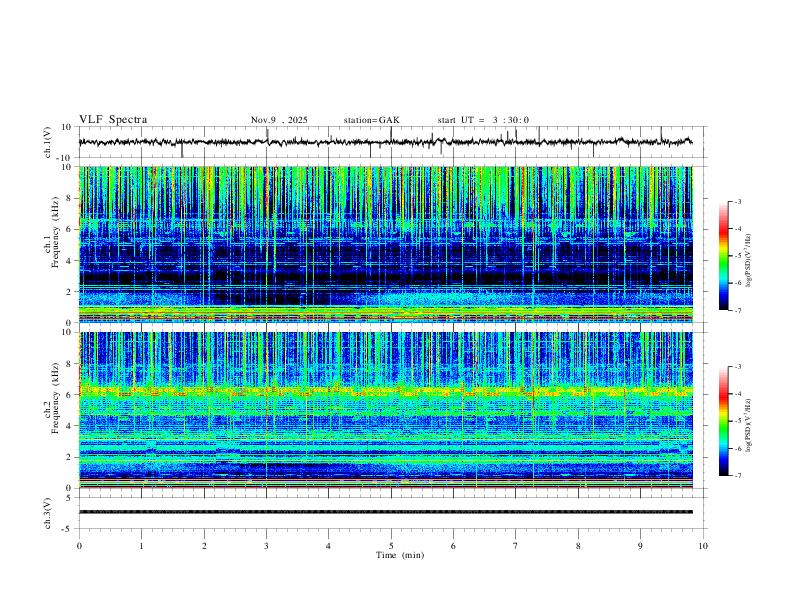Click the "-3" label on ch.2 color scale

pos(738,367)
